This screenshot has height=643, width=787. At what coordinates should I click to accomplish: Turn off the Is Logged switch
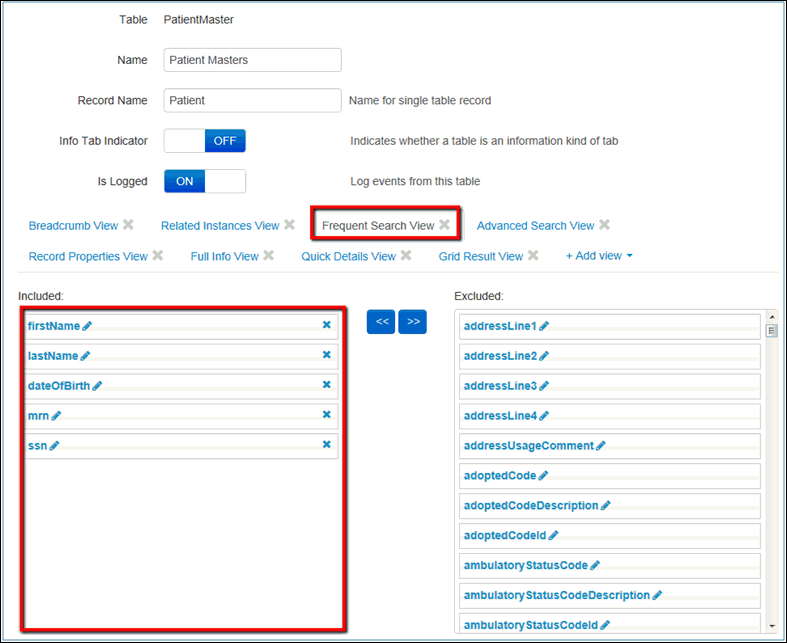click(205, 181)
